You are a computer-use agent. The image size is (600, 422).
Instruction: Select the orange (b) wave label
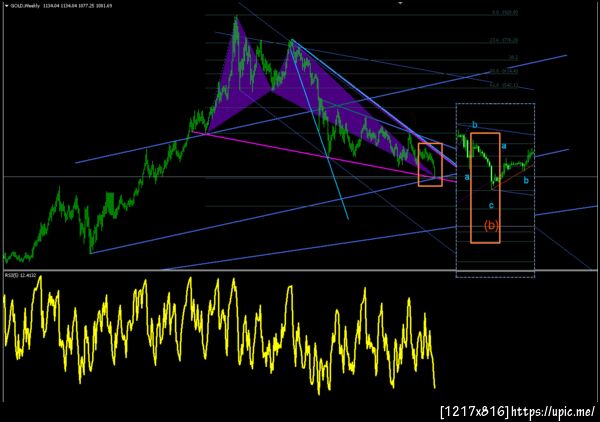point(491,225)
